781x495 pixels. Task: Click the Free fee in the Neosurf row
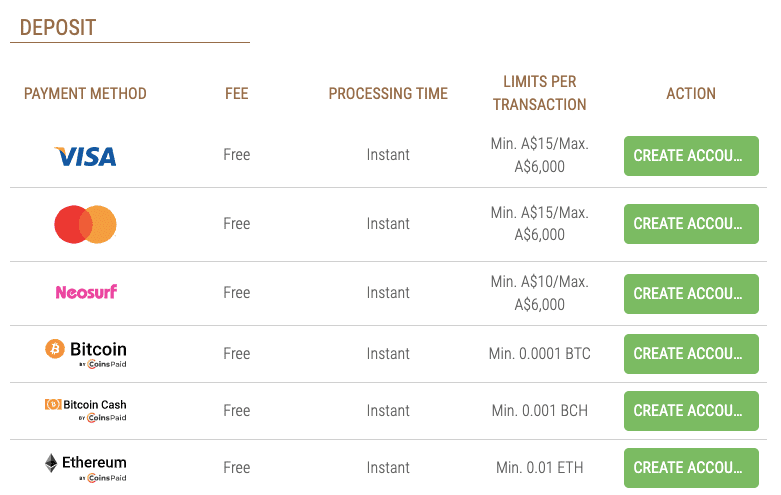point(237,293)
